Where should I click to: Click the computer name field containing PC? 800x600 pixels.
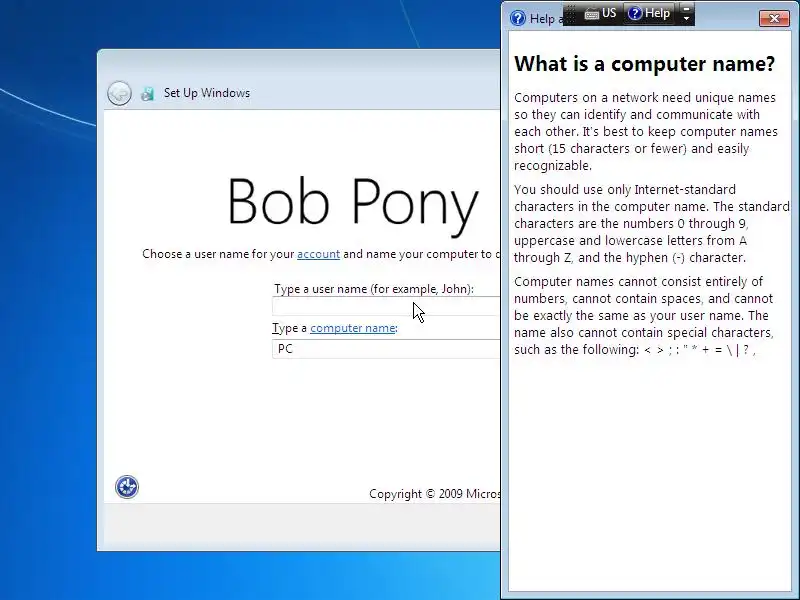tap(386, 349)
